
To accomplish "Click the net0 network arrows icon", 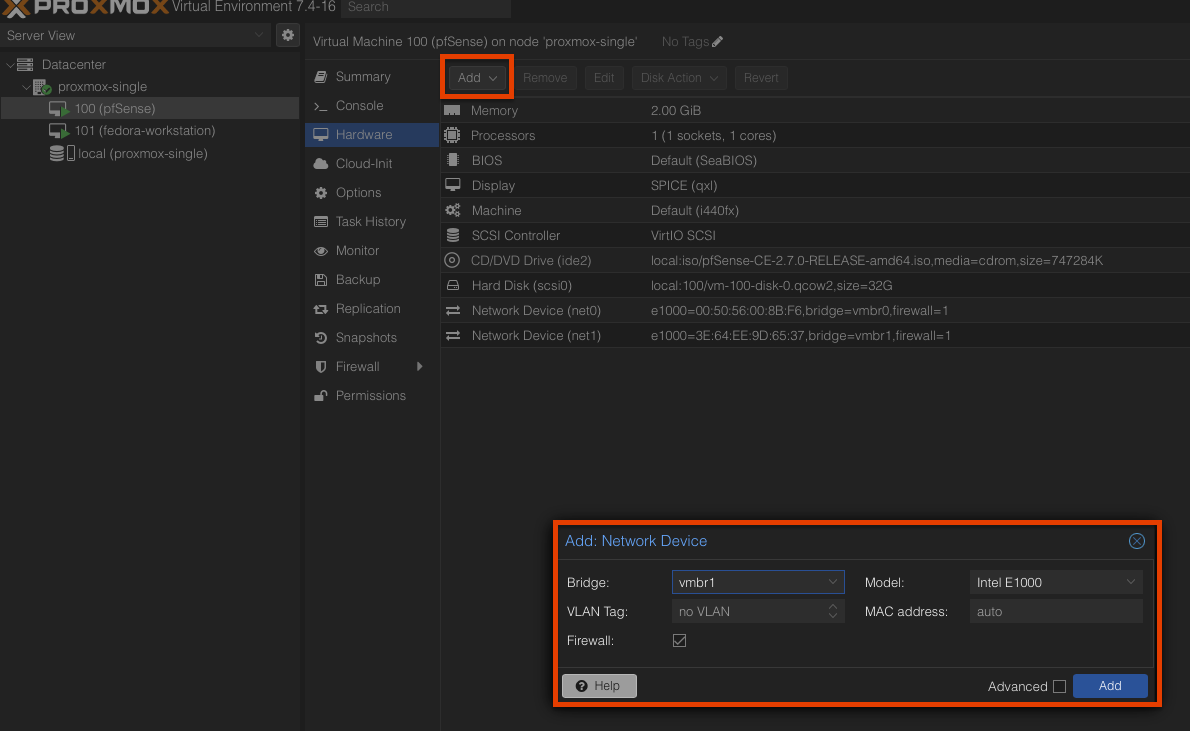I will pos(453,310).
